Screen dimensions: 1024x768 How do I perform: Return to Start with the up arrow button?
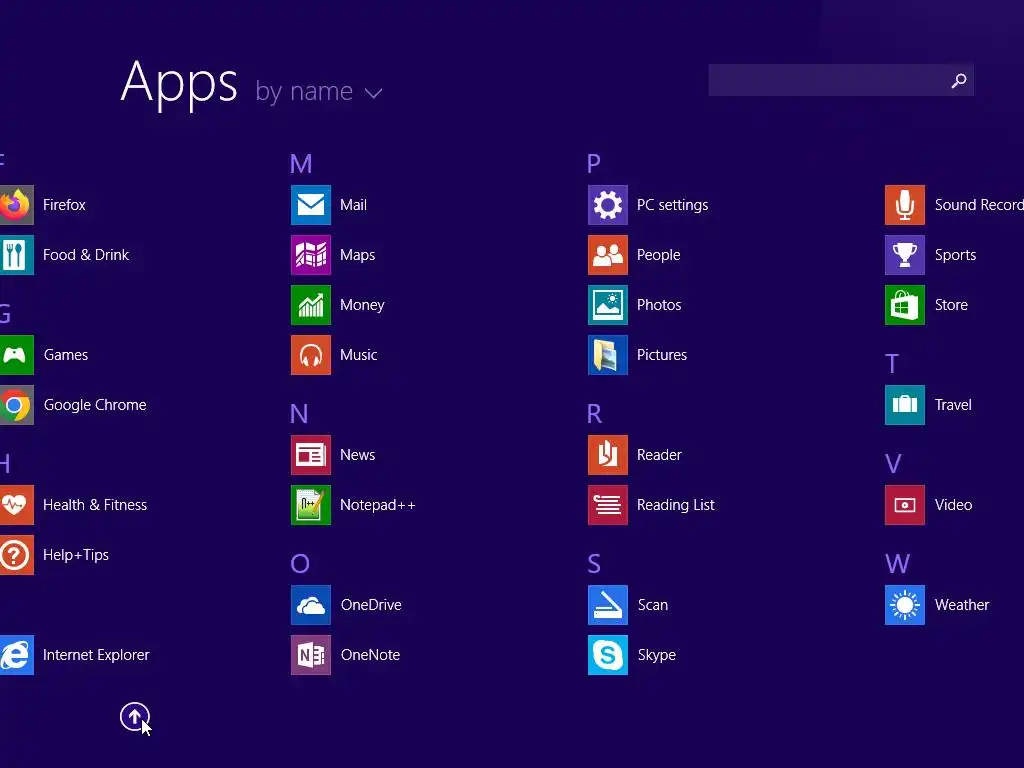pyautogui.click(x=135, y=717)
